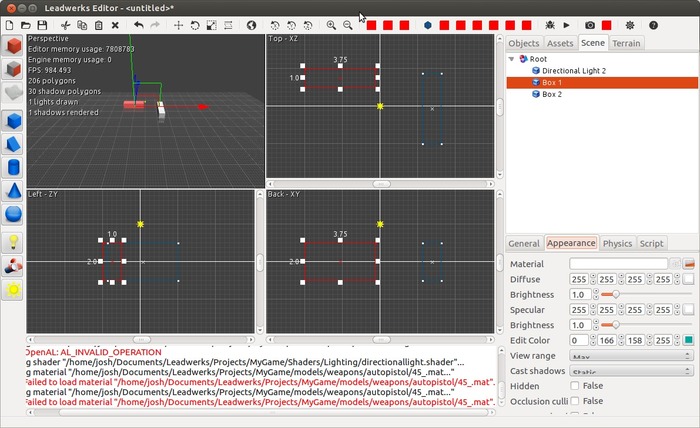
Task: Open help with the question mark icon
Action: [654, 25]
